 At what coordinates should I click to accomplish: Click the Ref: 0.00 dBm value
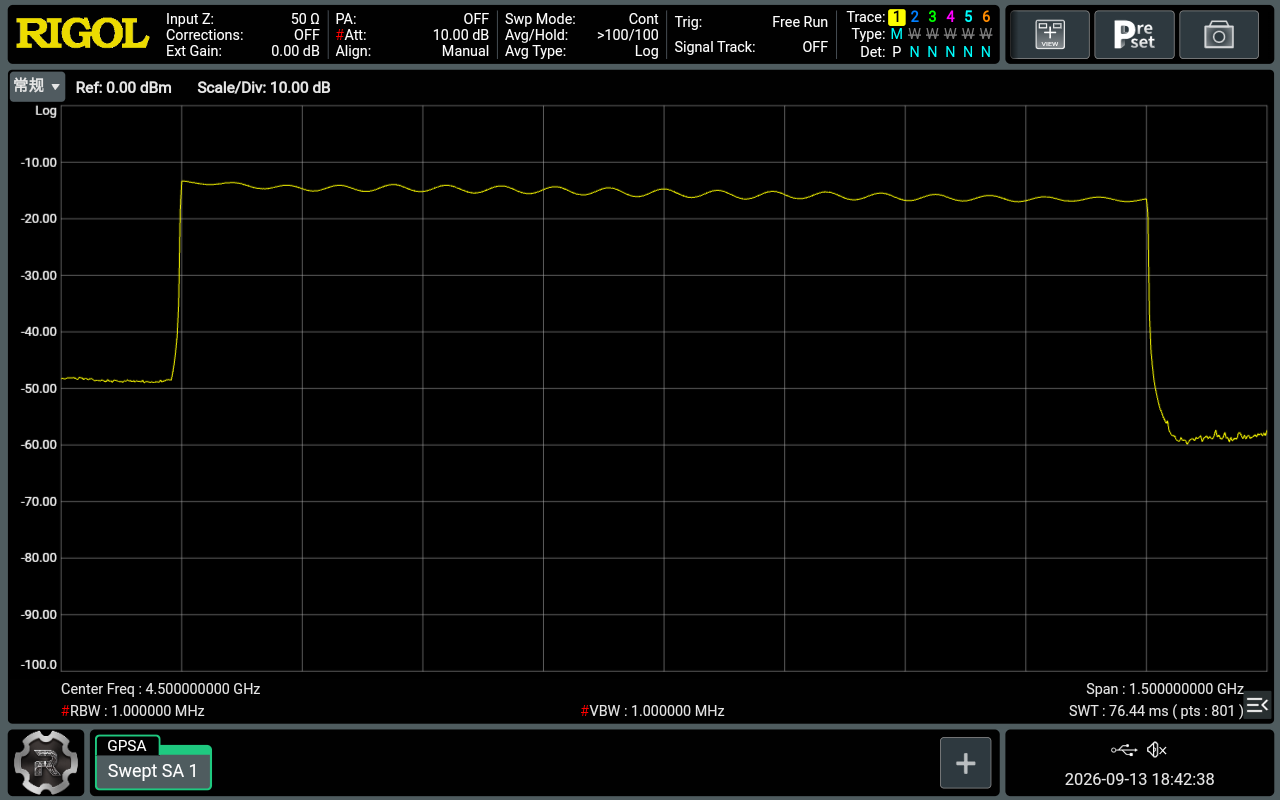pos(124,88)
